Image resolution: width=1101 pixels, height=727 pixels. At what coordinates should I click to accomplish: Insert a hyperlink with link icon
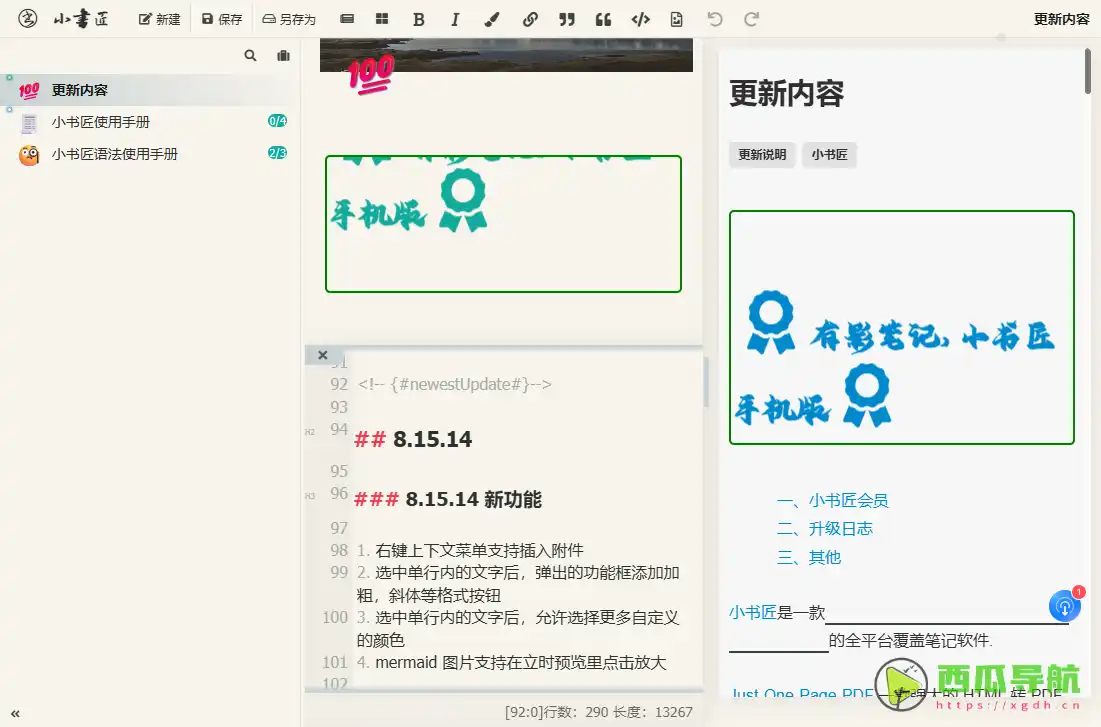pos(530,19)
